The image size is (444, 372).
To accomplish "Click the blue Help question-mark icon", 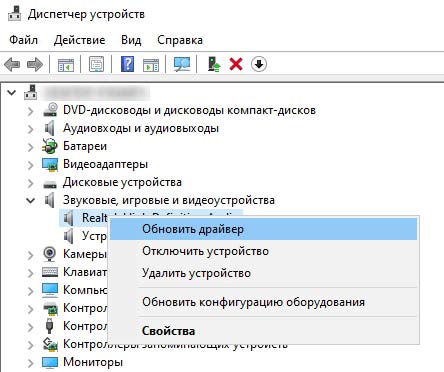I will 127,64.
